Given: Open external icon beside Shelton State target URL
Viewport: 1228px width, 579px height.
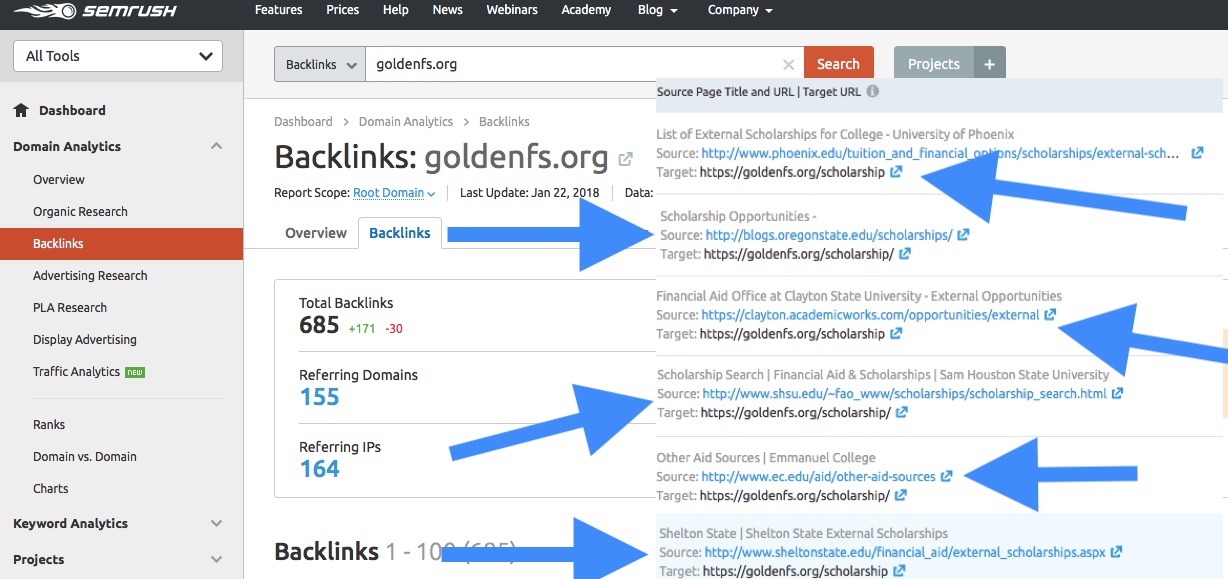Looking at the screenshot, I should click(x=899, y=571).
